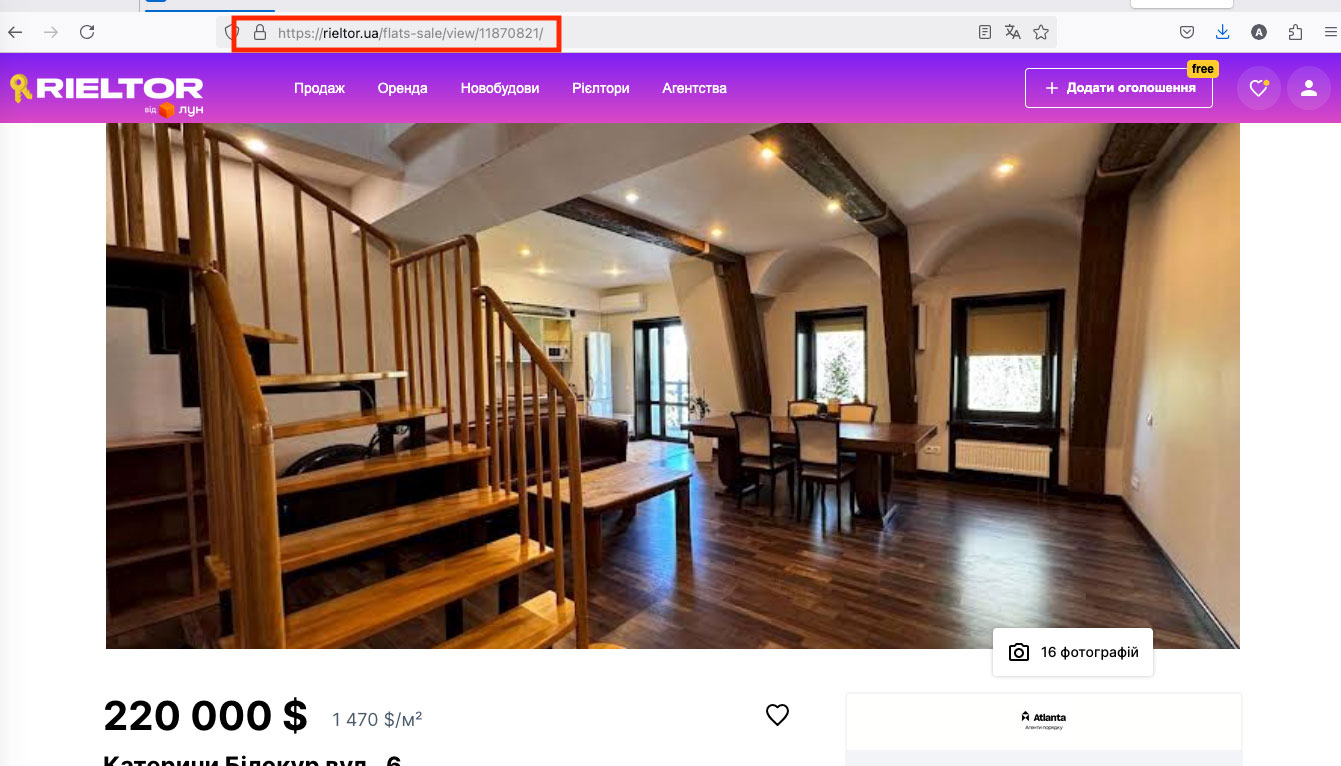Bookmark this page with the star
This screenshot has width=1341, height=766.
1041,33
